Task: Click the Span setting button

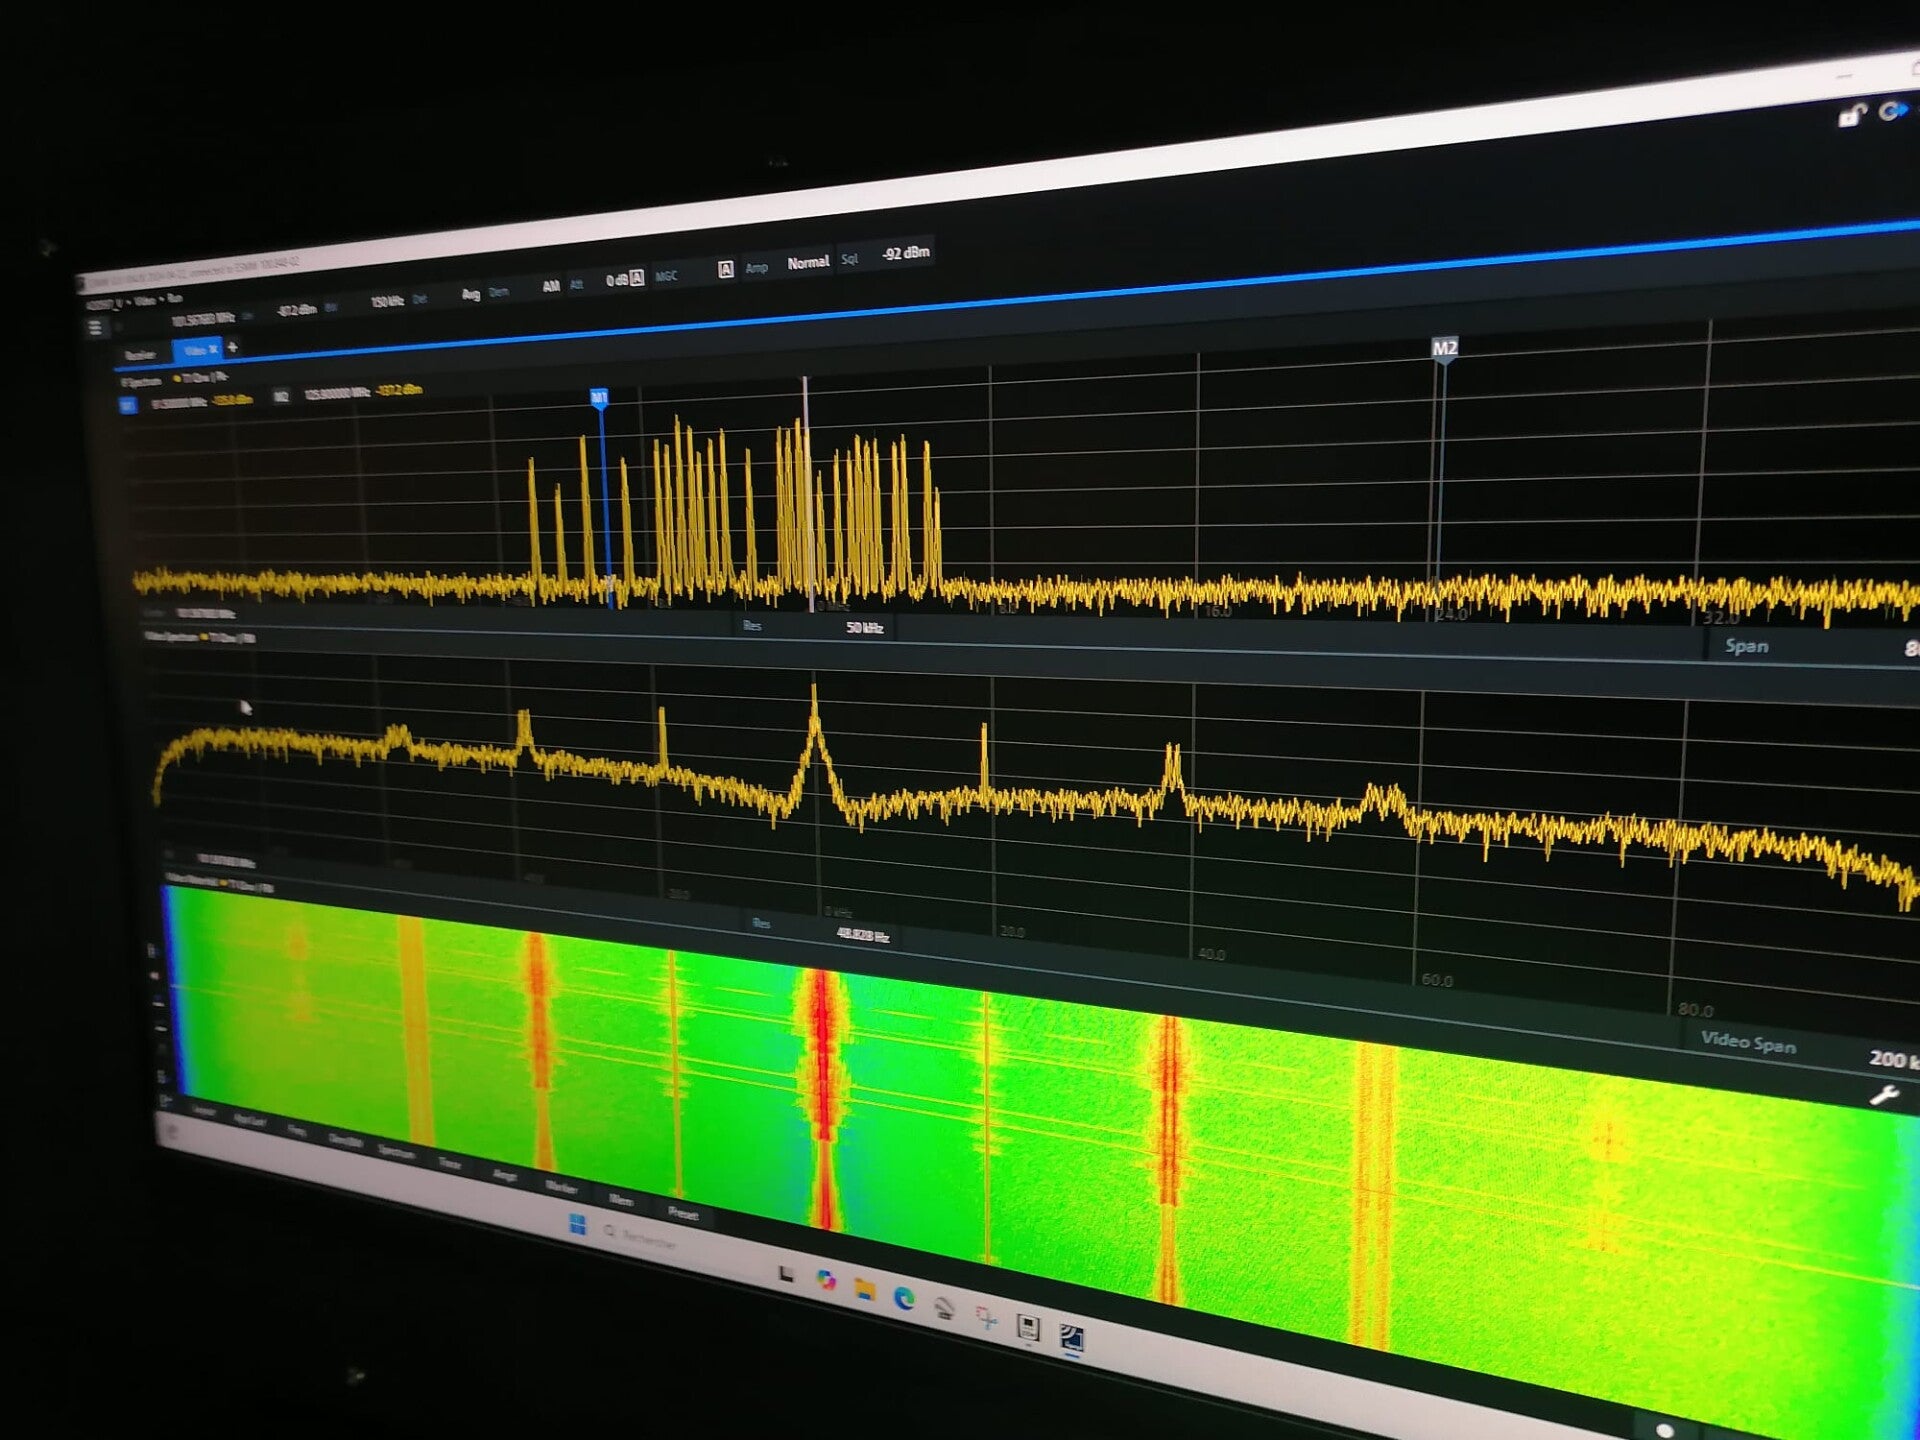Action: [1746, 646]
